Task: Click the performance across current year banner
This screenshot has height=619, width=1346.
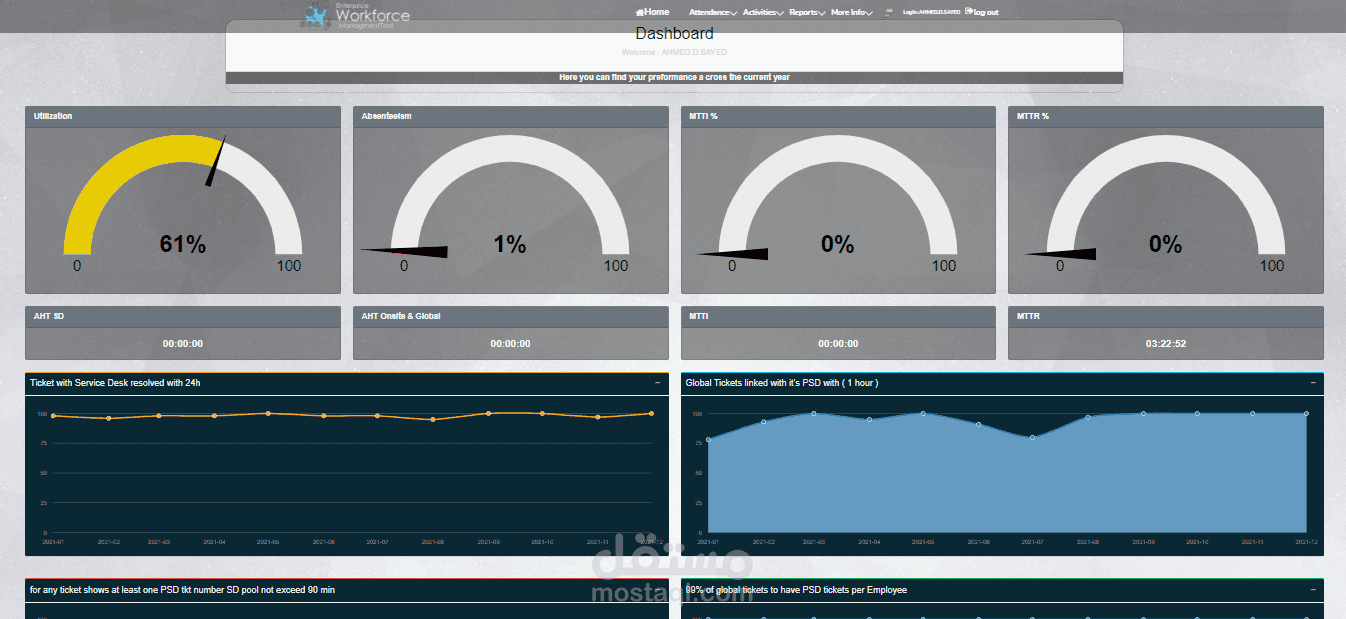Action: click(674, 77)
